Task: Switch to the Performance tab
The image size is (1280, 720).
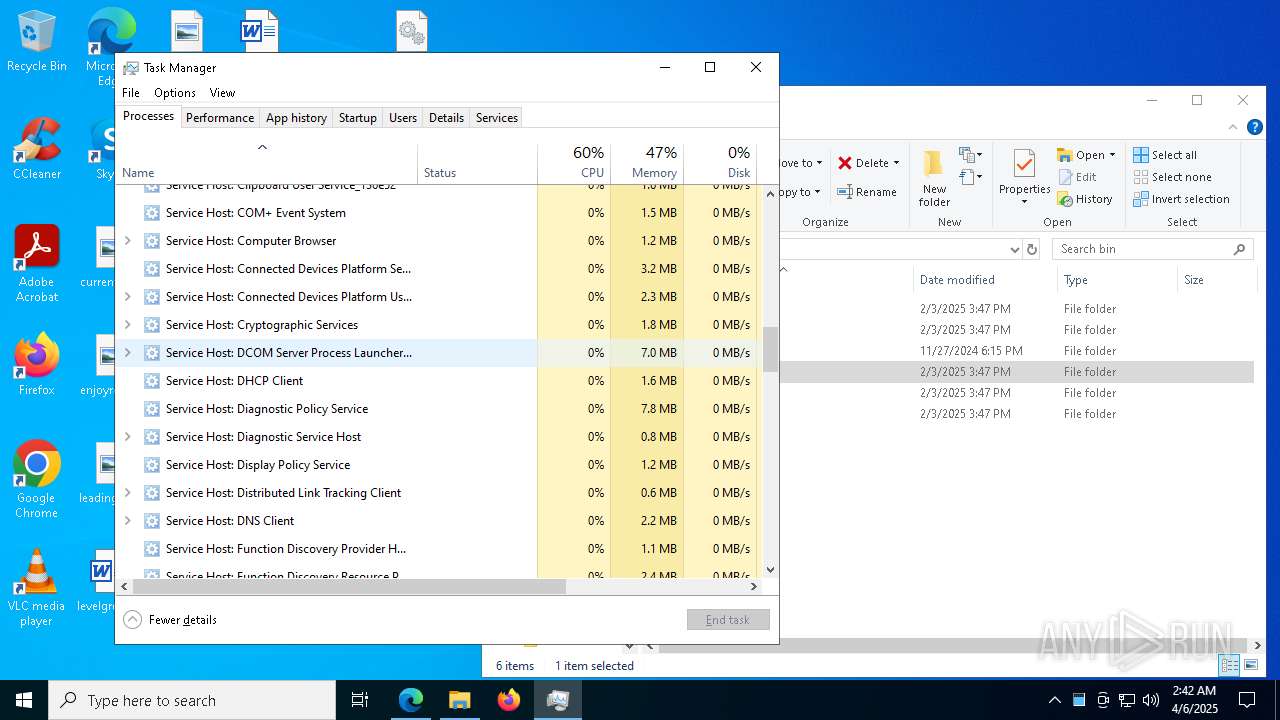Action: [220, 118]
